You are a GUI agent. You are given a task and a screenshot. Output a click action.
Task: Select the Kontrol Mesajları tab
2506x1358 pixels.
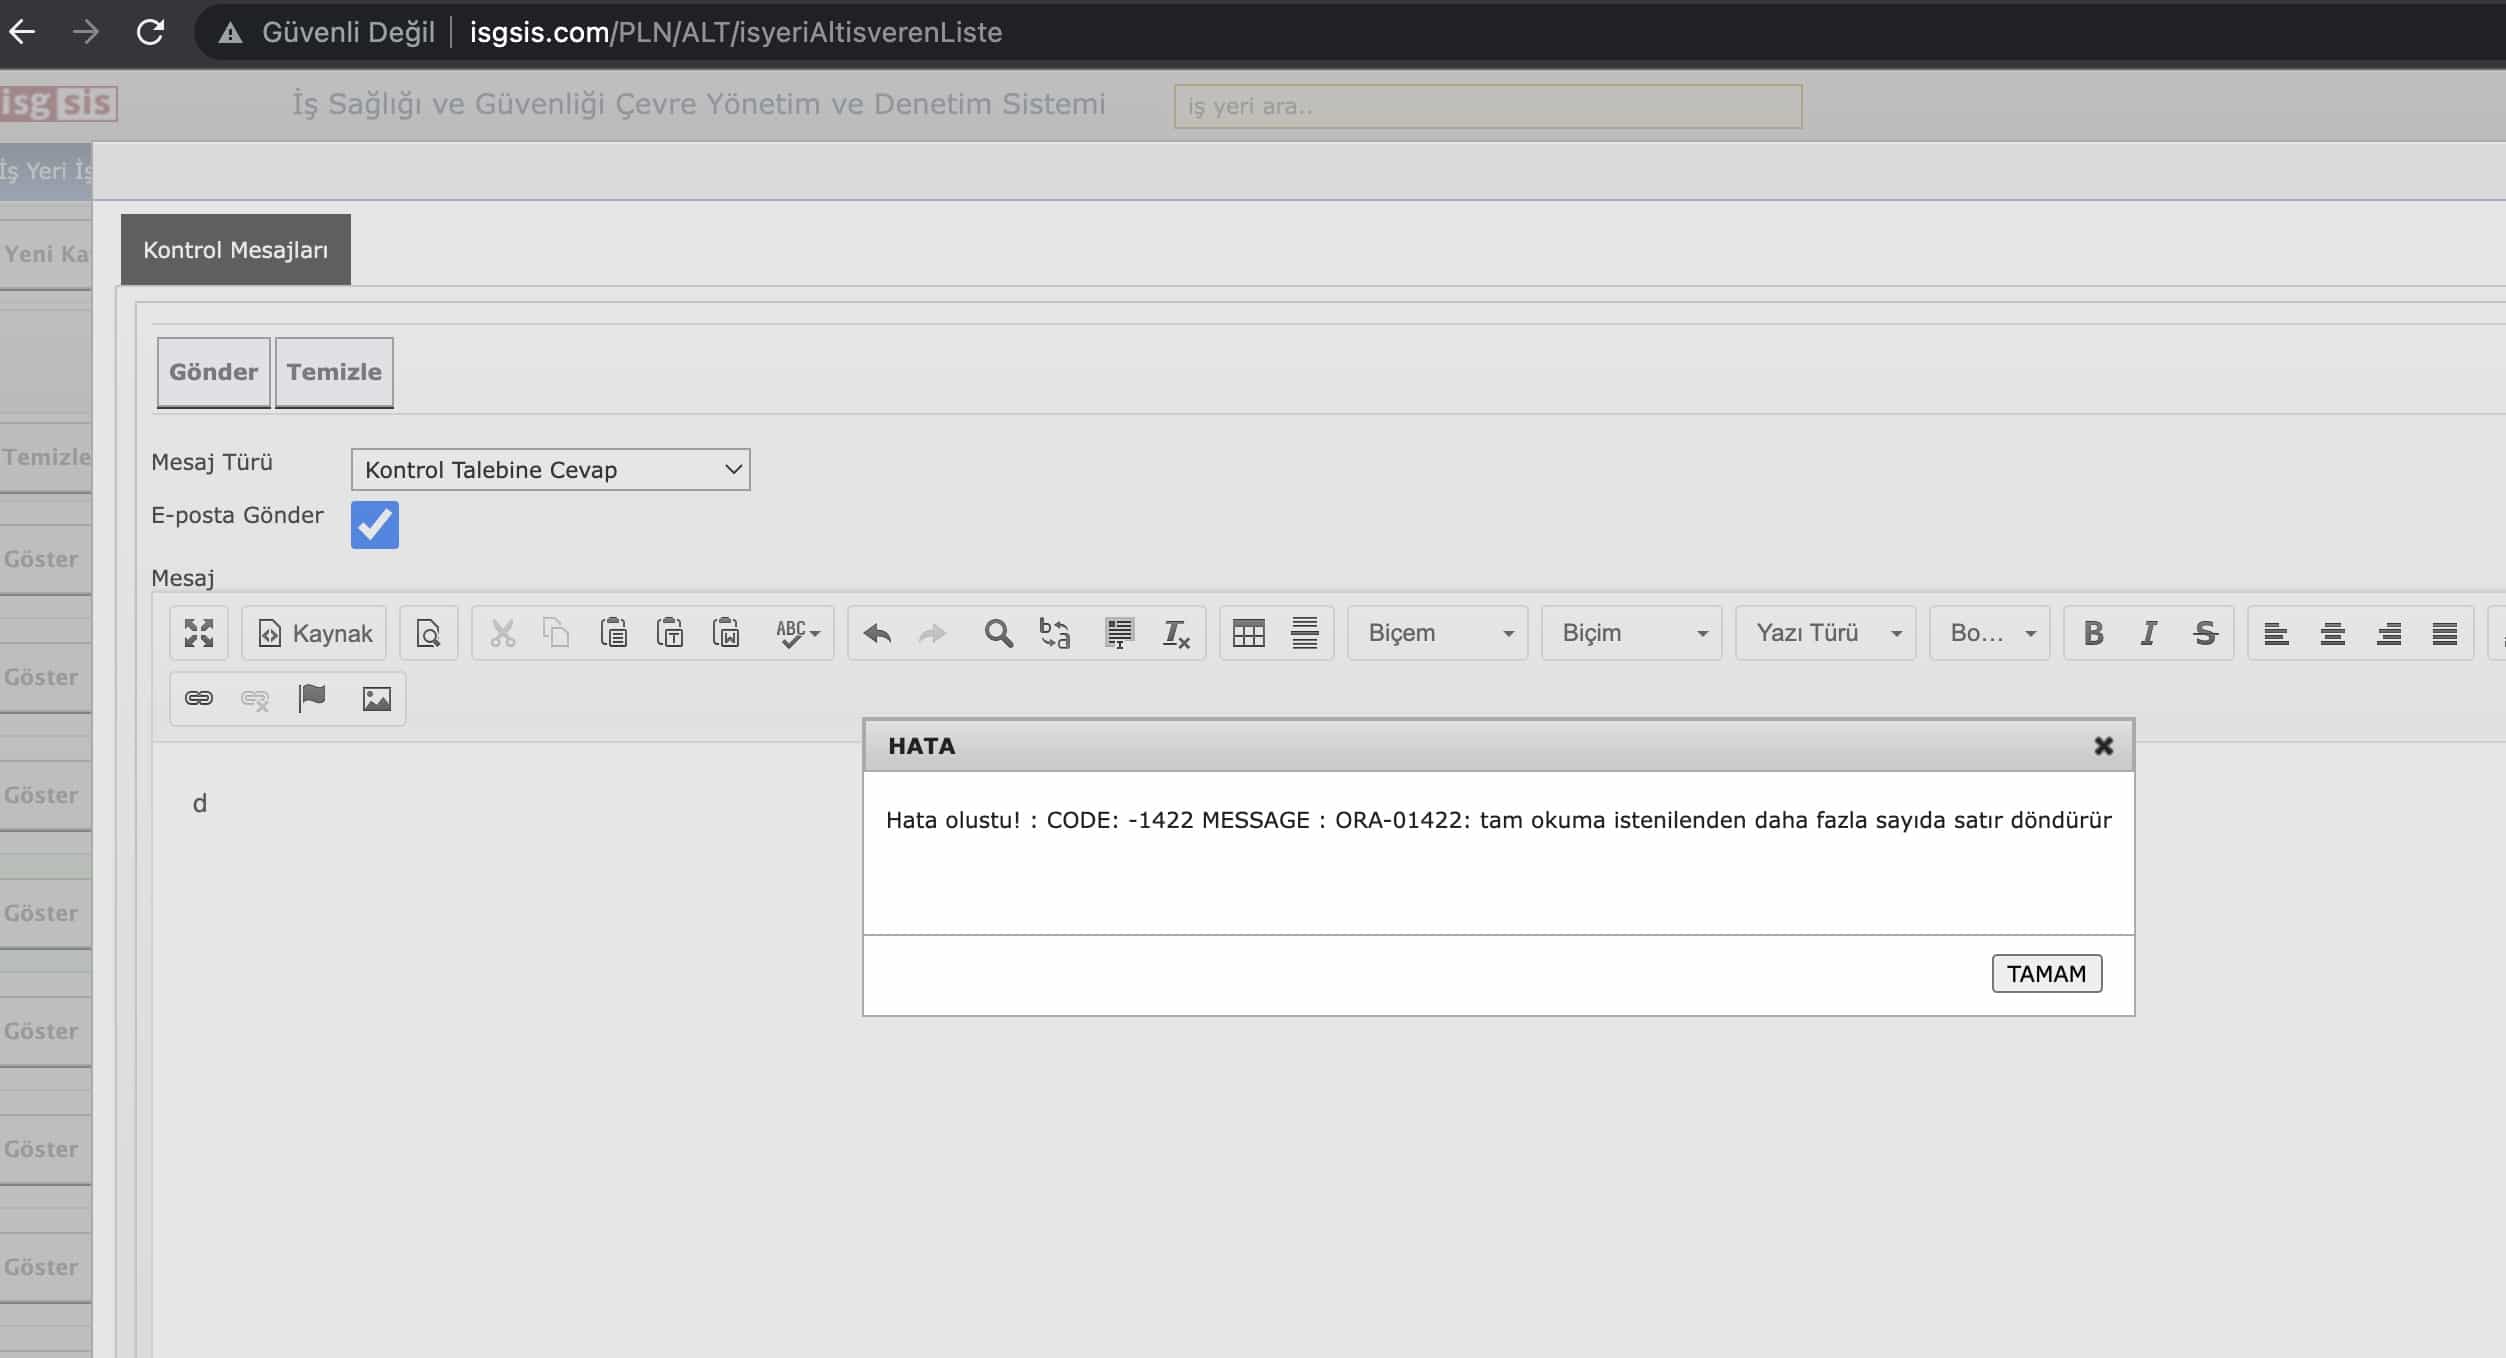pos(236,250)
